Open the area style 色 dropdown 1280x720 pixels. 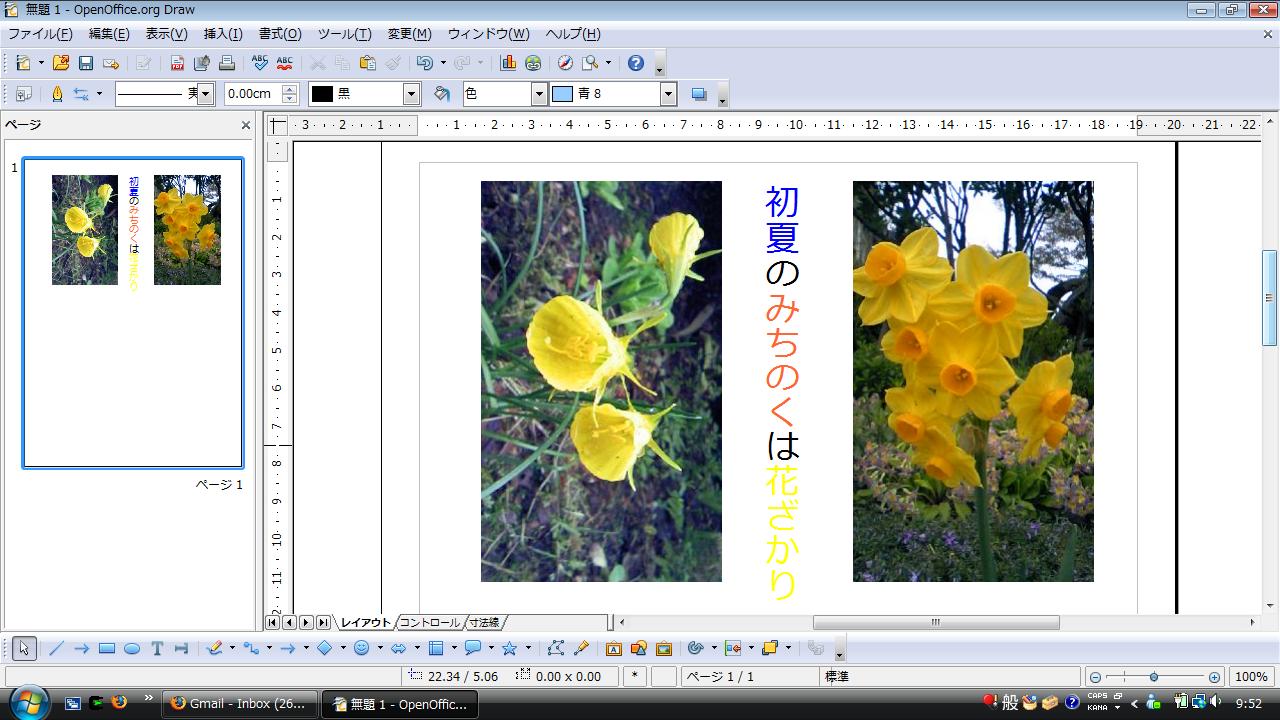[539, 94]
